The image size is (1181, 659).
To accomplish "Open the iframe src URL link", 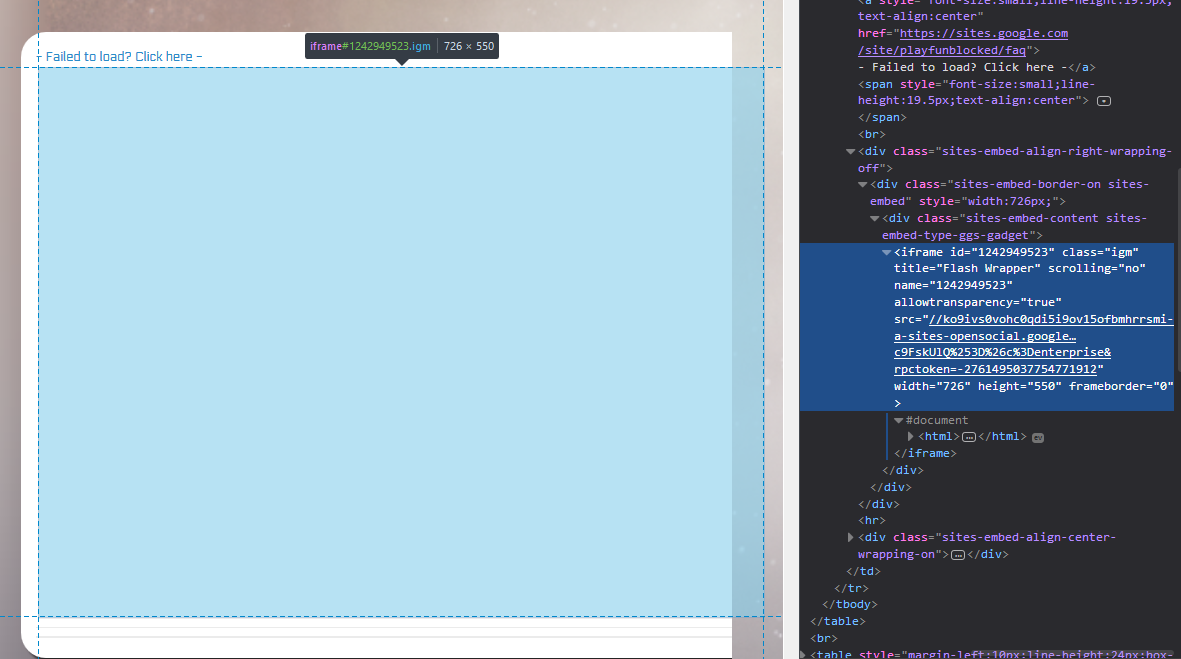I will [x=1033, y=344].
